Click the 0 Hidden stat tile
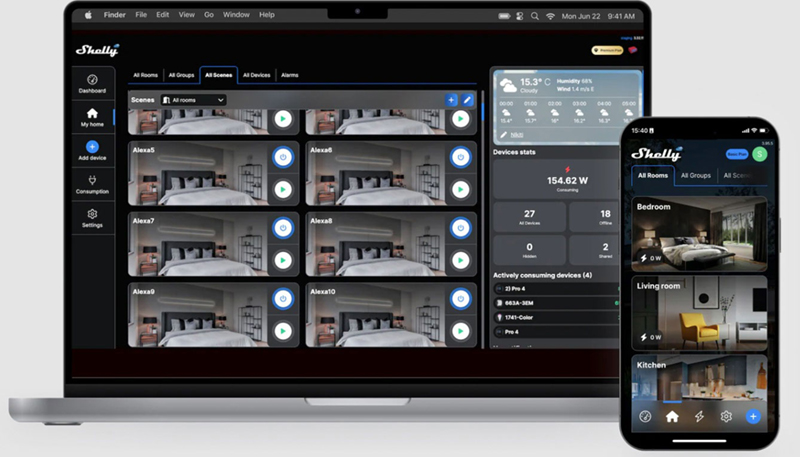 (x=530, y=250)
